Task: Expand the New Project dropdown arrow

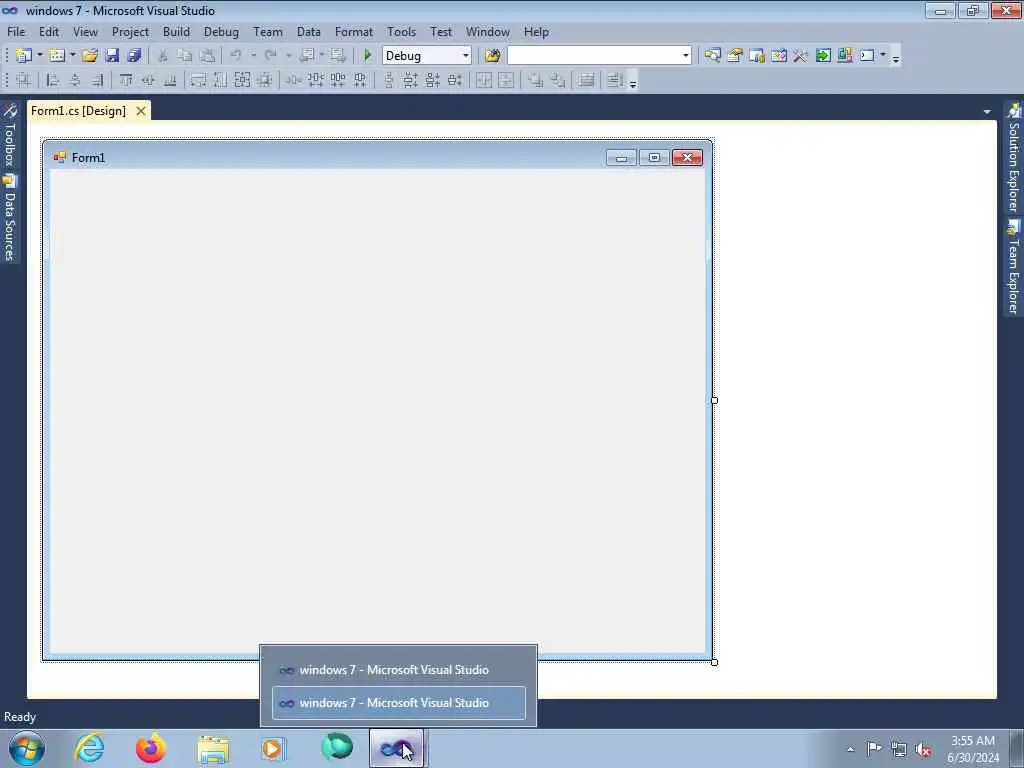Action: [40, 56]
